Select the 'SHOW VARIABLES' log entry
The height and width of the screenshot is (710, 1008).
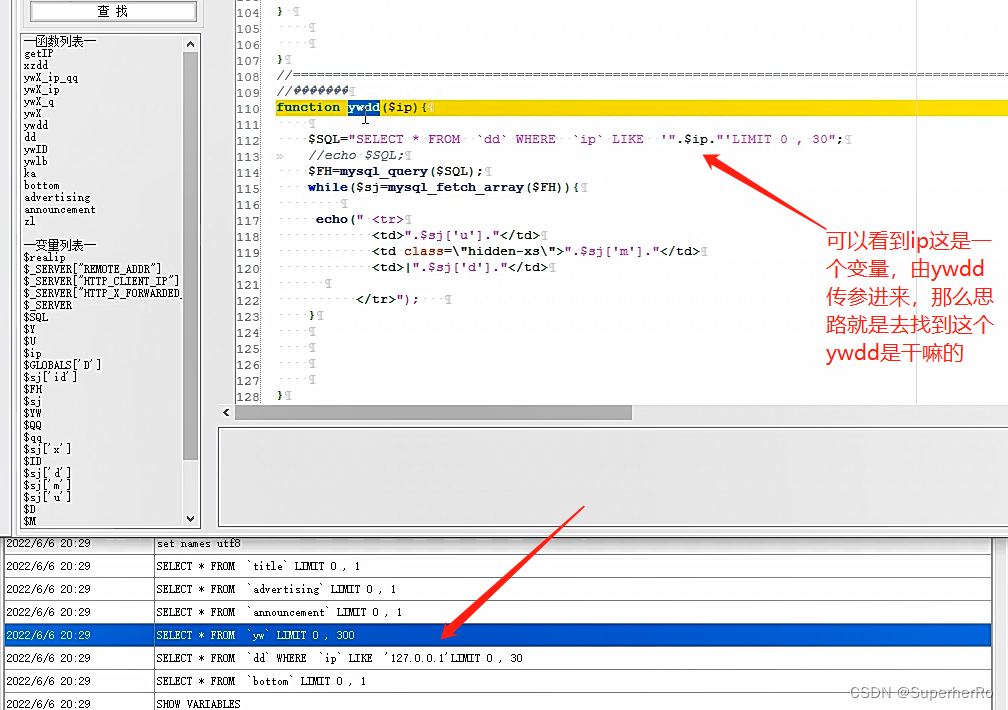[300, 703]
